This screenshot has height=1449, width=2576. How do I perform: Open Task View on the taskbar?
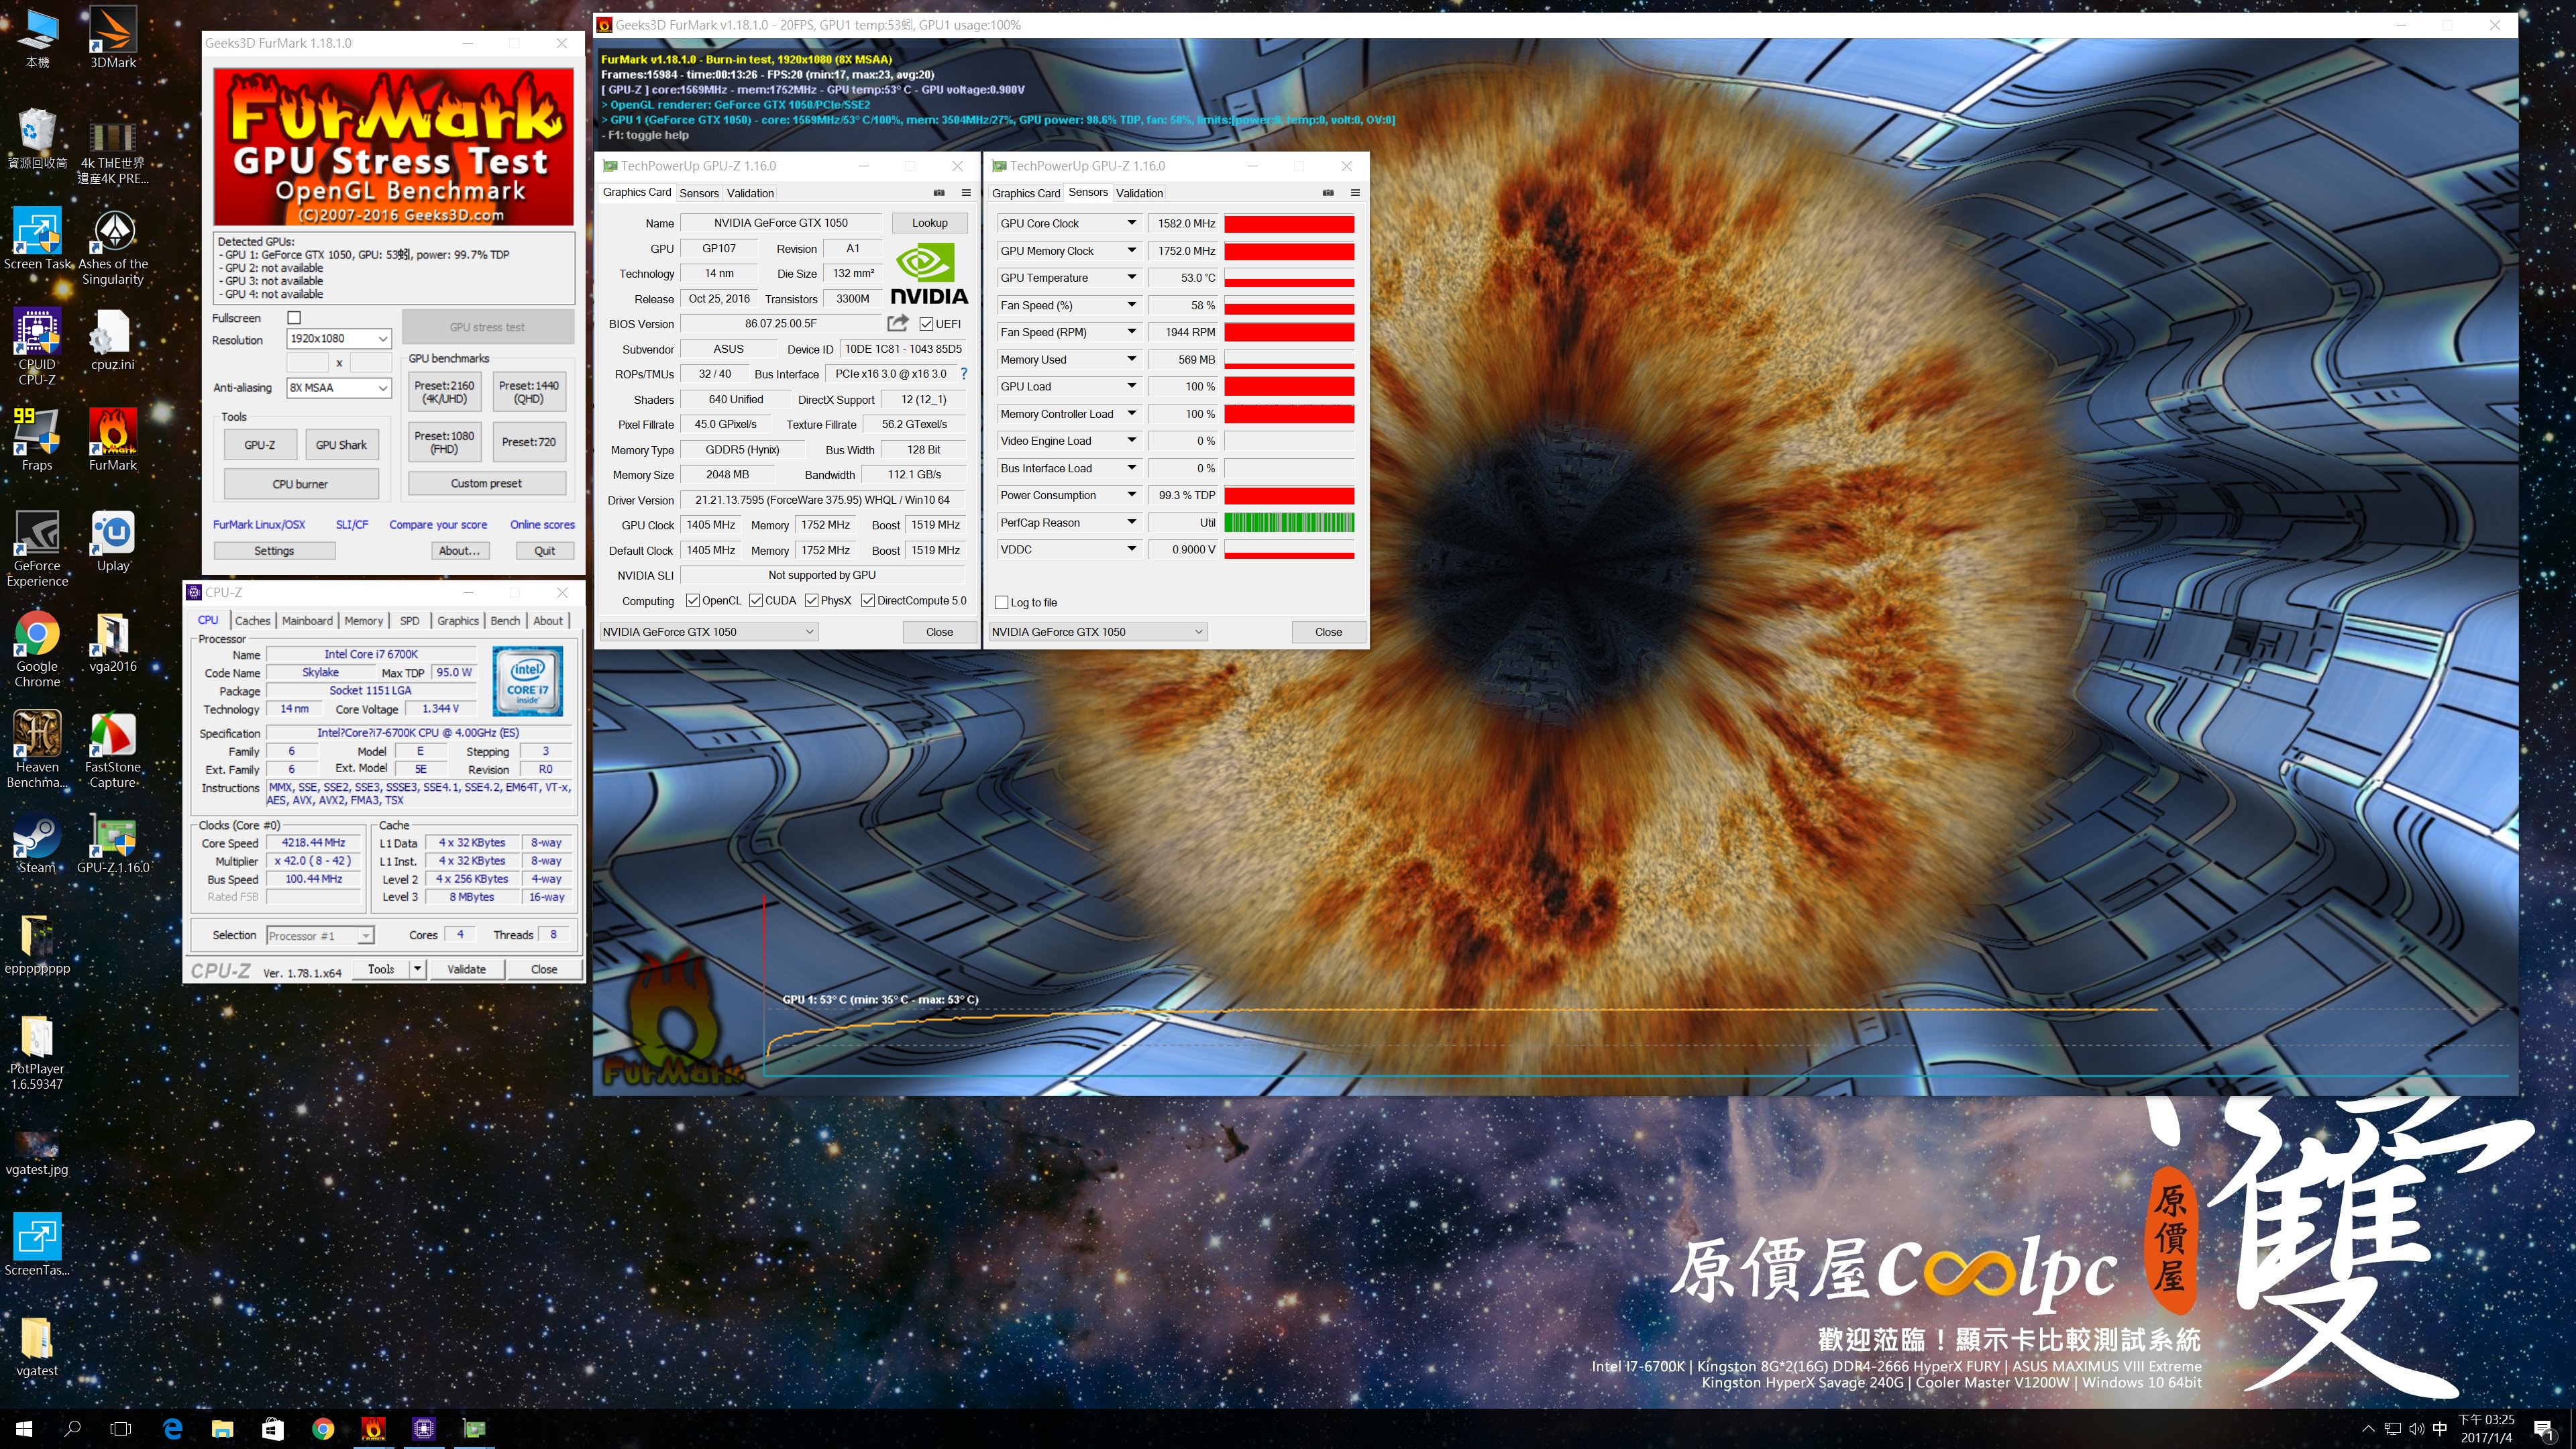coord(120,1429)
